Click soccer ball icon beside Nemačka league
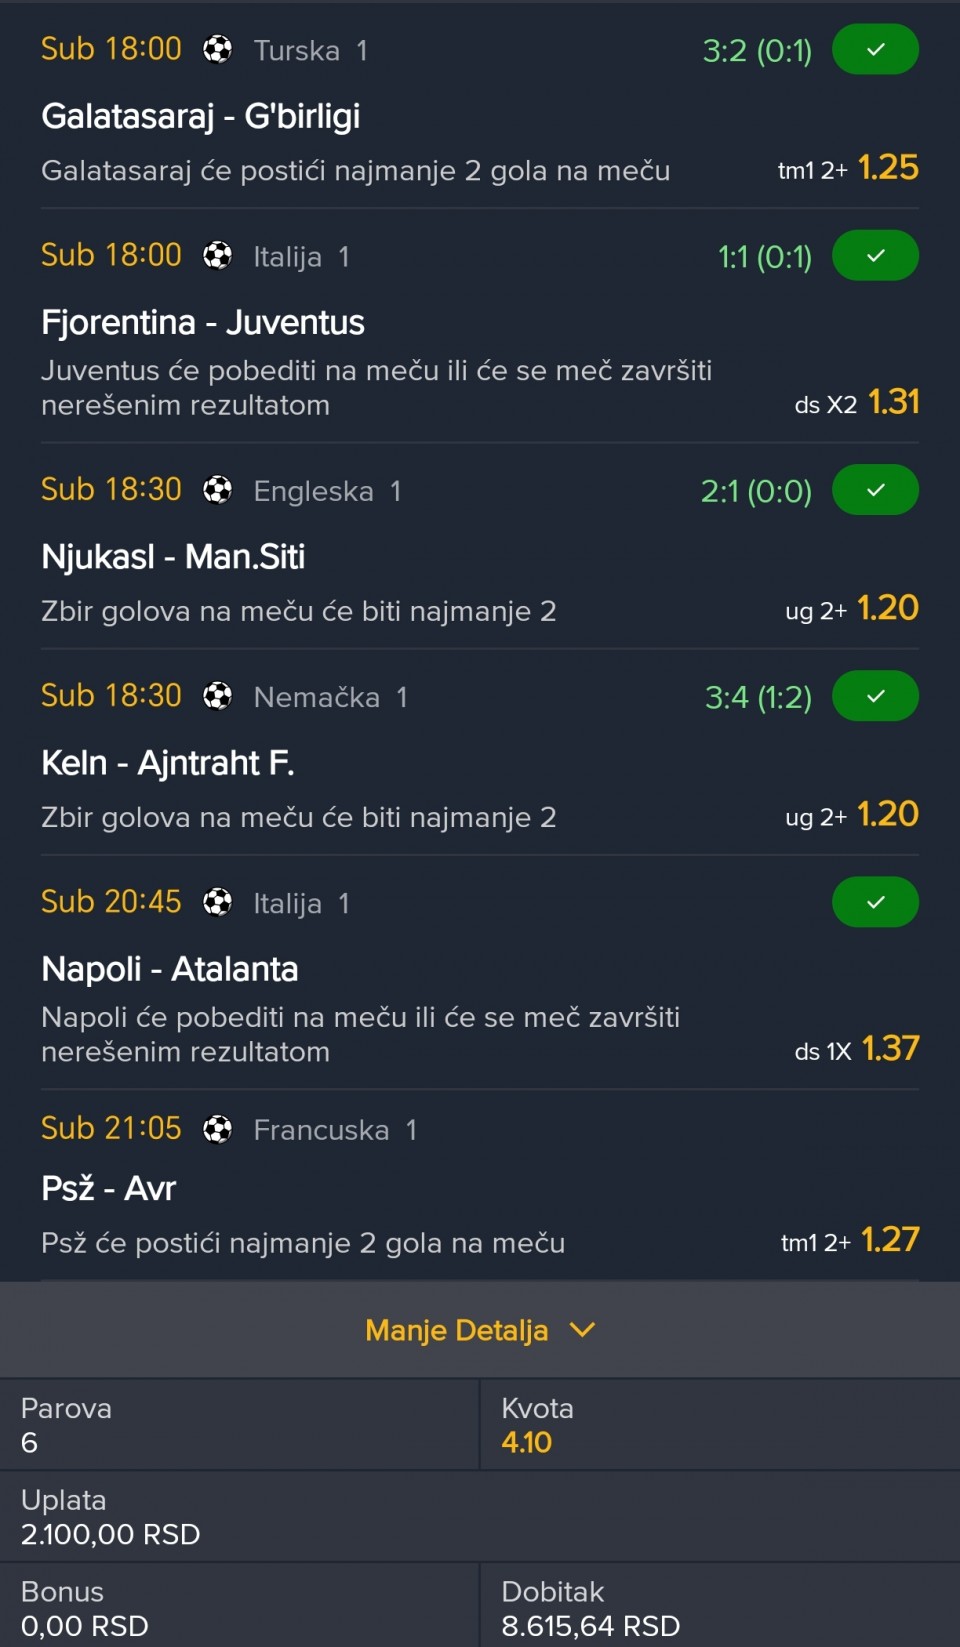Viewport: 960px width, 1647px height. [x=217, y=696]
